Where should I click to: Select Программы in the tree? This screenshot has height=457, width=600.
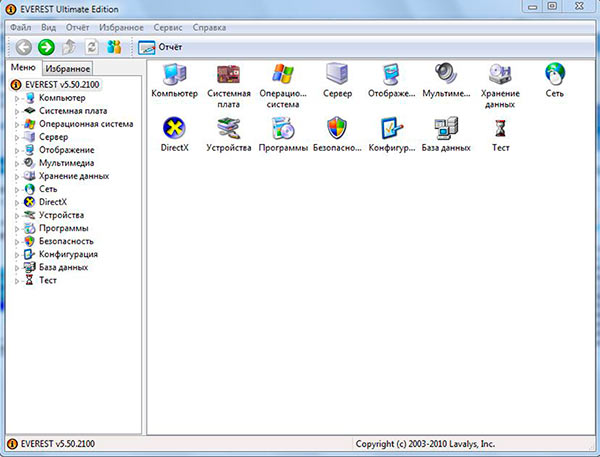point(64,228)
